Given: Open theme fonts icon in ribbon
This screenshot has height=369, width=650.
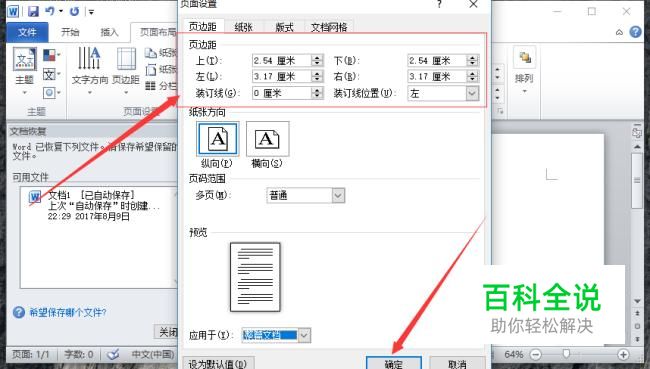Looking at the screenshot, I should click(x=51, y=74).
